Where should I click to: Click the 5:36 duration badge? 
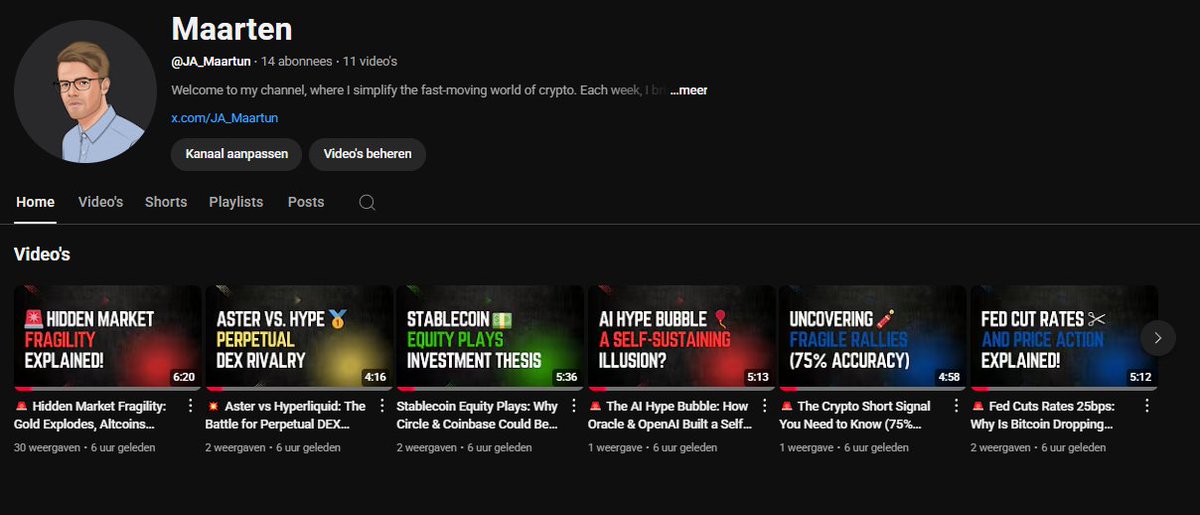(x=566, y=378)
